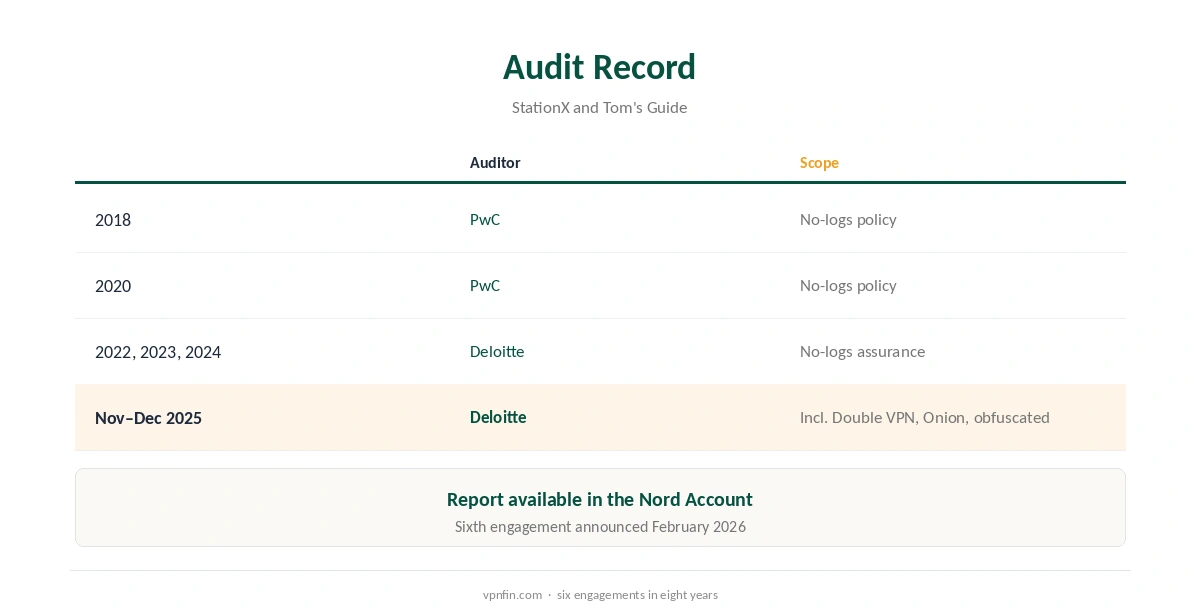The image size is (1200, 614).
Task: Click "No-logs policy" in the 2018 row
Action: click(848, 219)
